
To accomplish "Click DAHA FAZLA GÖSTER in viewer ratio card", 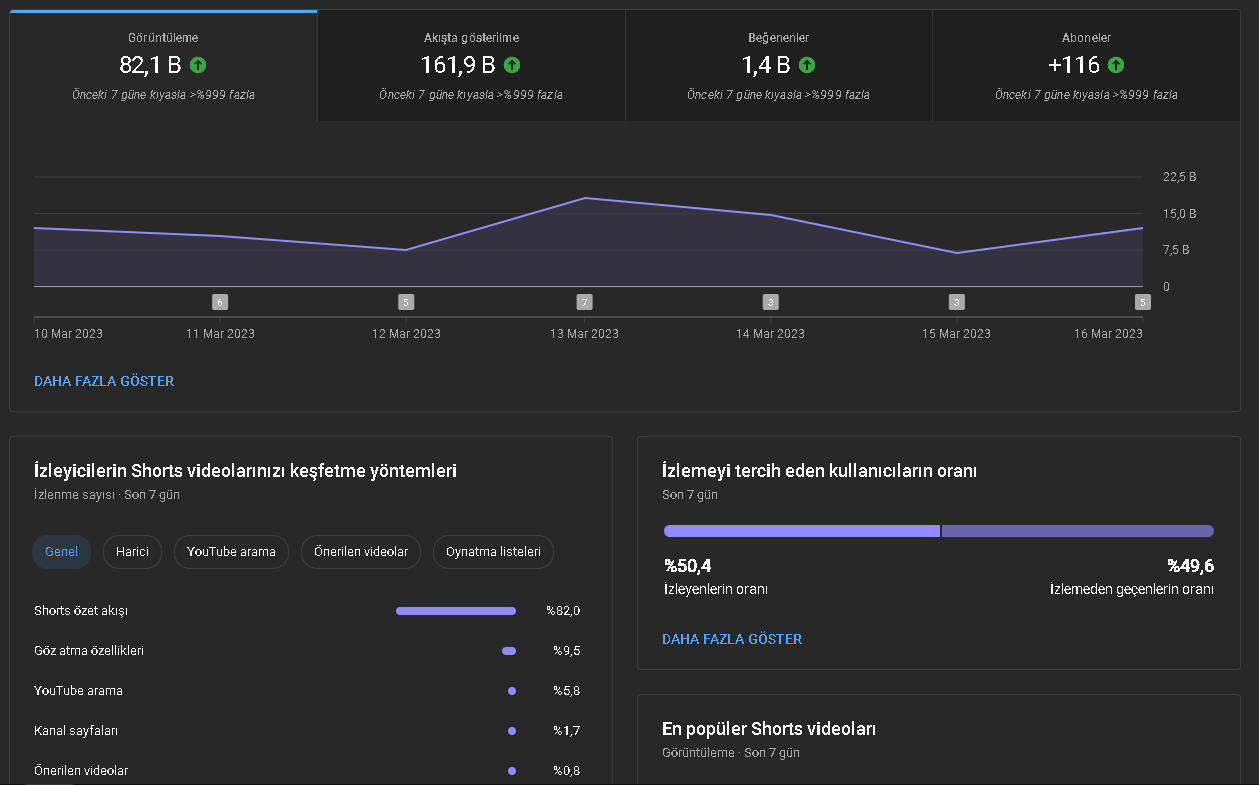I will (732, 639).
